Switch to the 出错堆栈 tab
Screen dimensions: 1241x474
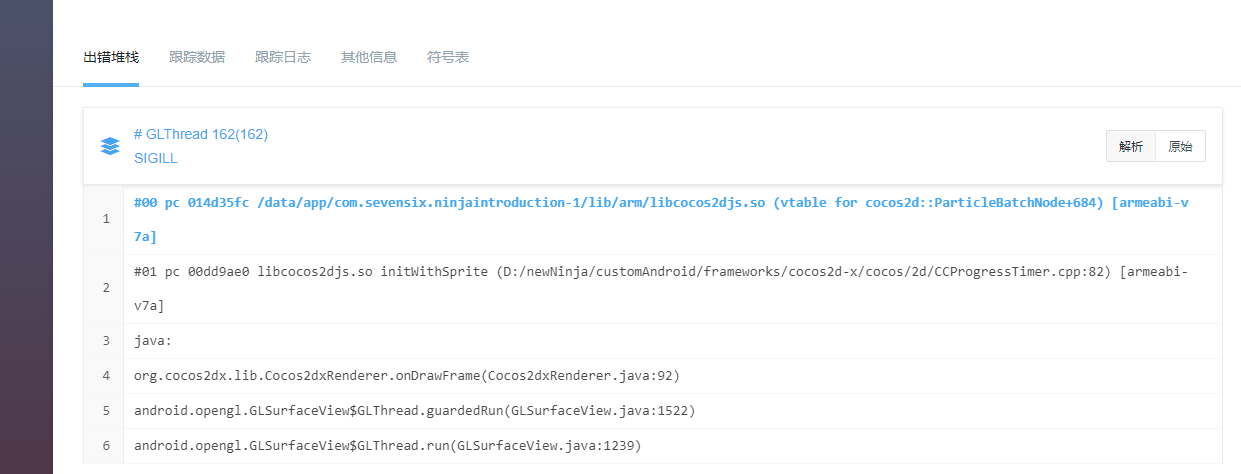[x=111, y=57]
